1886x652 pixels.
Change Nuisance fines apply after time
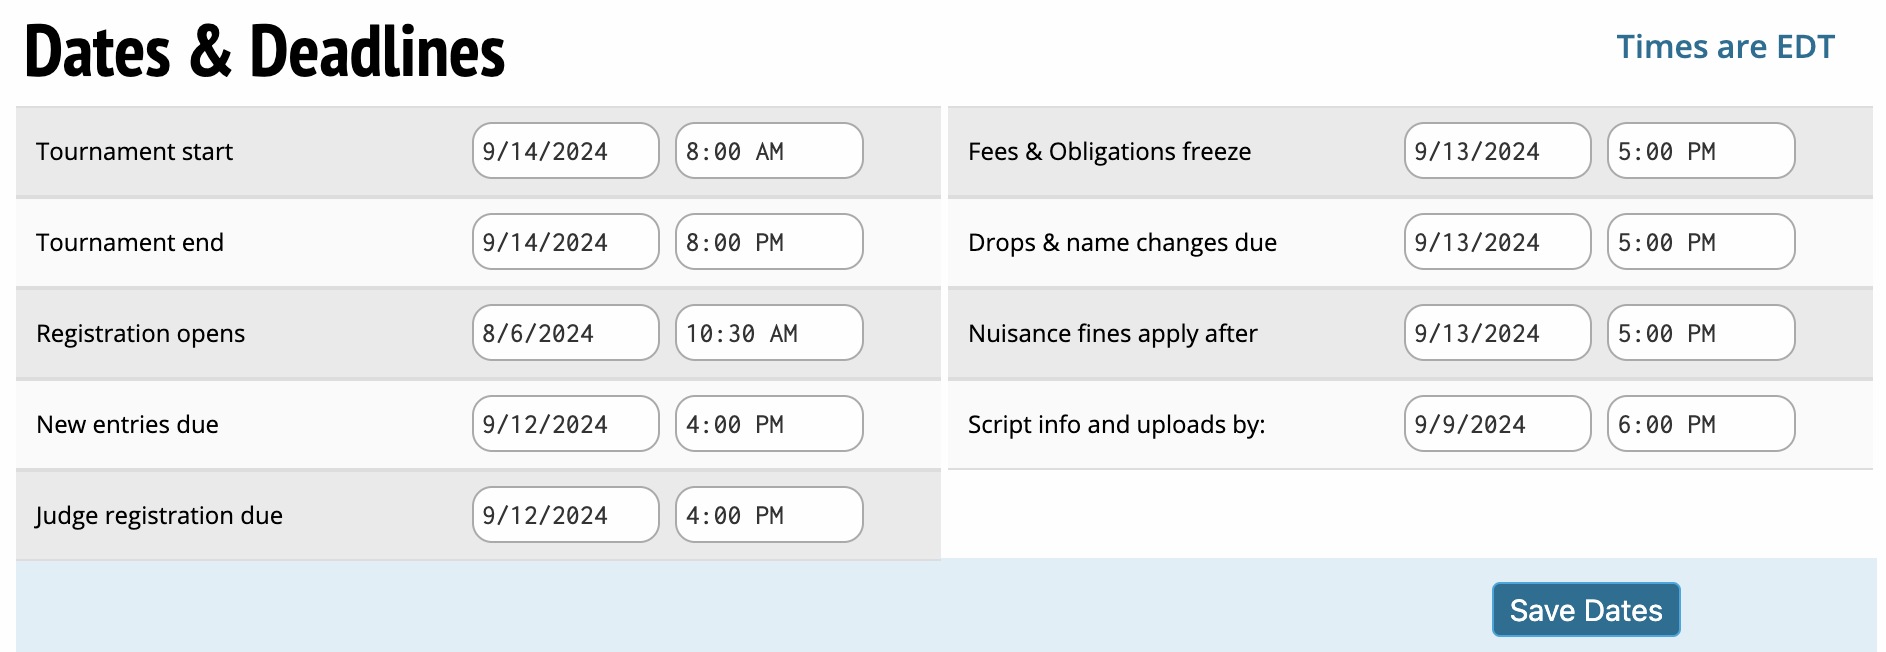click(1700, 333)
